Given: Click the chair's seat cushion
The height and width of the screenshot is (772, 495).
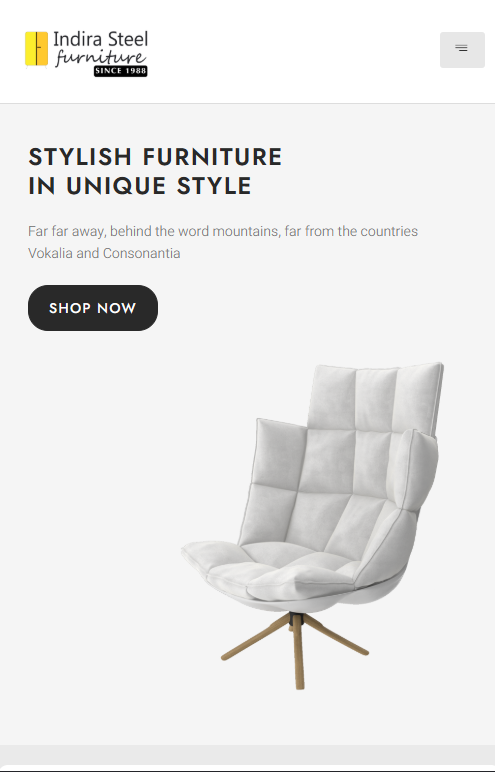Looking at the screenshot, I should (276, 571).
